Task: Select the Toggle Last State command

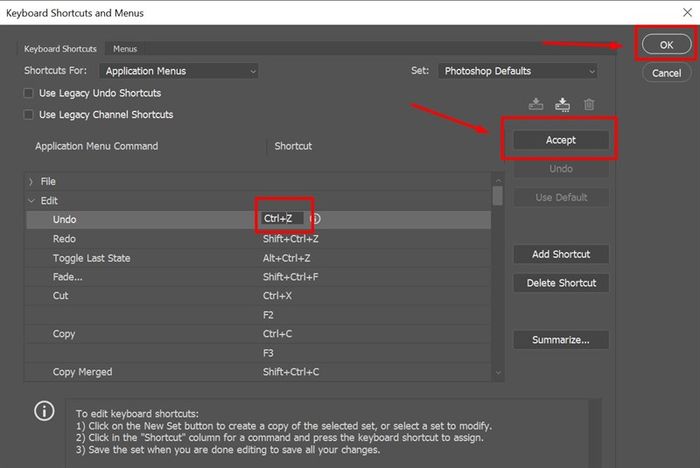Action: click(x=258, y=258)
